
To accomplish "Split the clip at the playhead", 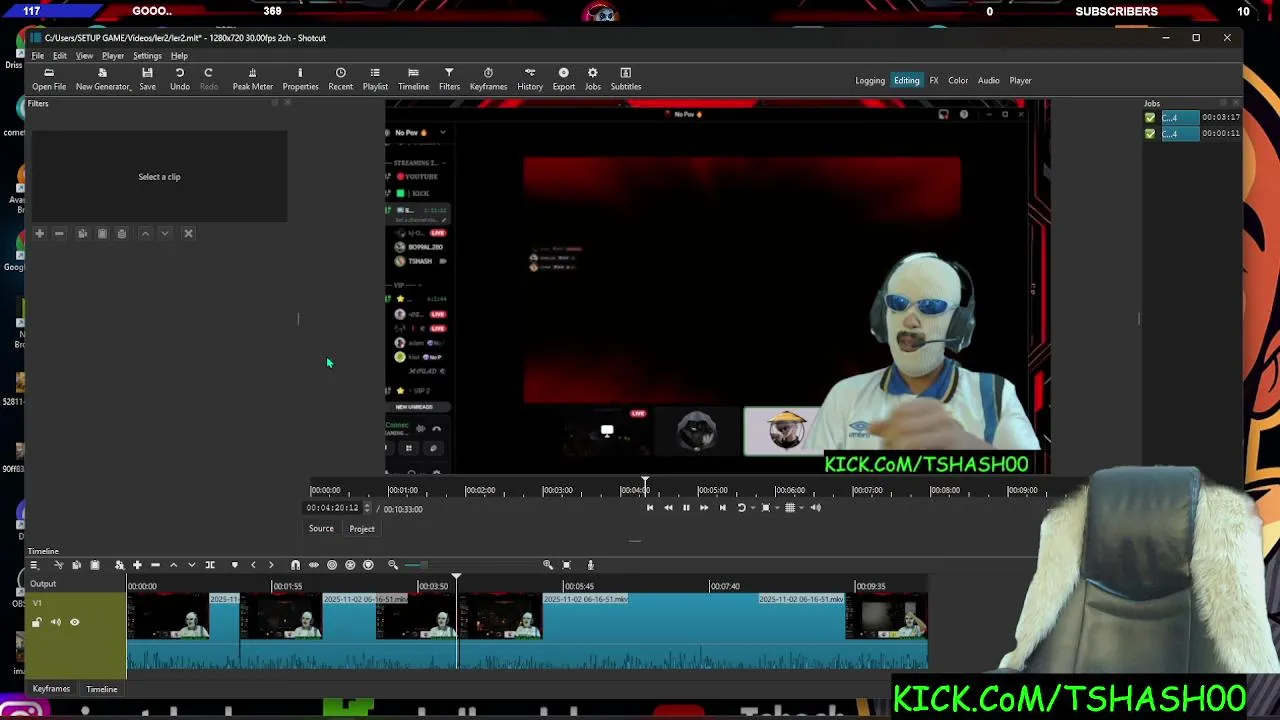I will [210, 565].
